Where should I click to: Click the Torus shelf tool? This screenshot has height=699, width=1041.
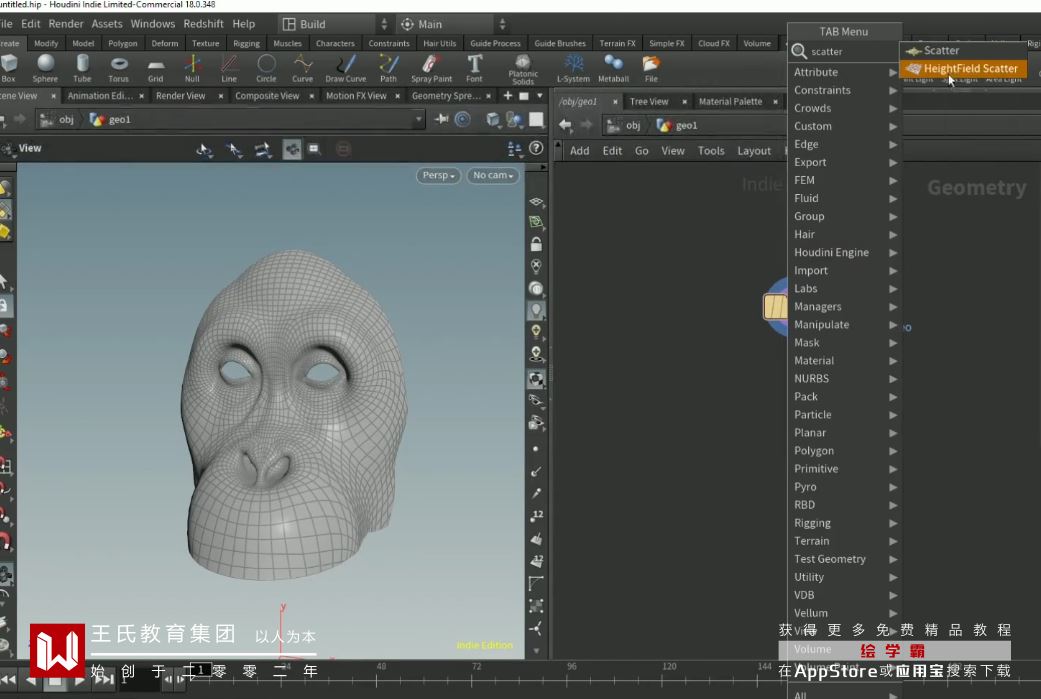[119, 67]
